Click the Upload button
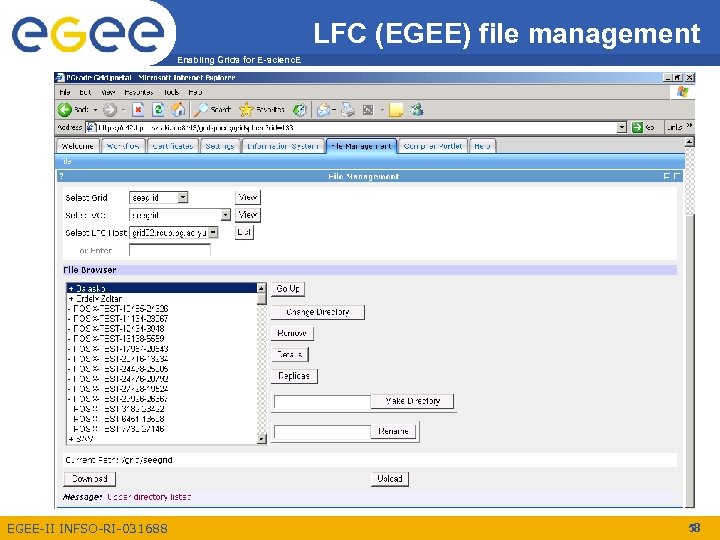 (x=390, y=479)
